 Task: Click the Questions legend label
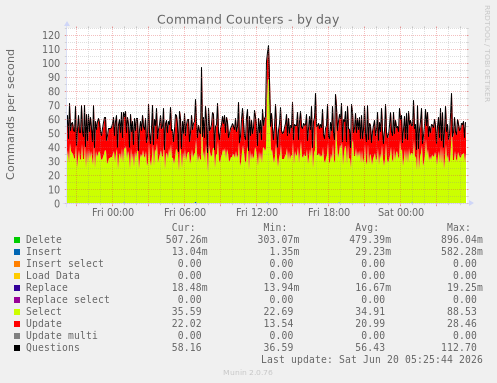point(53,347)
